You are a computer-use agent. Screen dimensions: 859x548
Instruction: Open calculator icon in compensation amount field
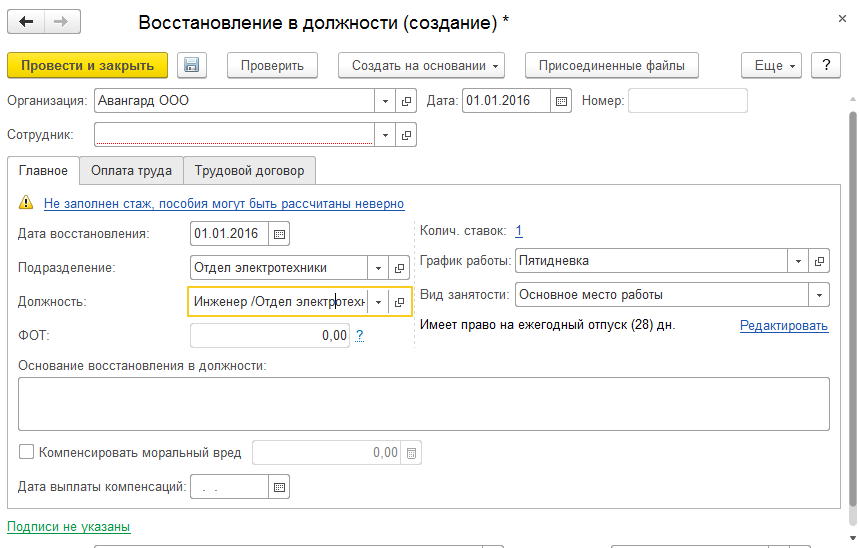[x=412, y=453]
